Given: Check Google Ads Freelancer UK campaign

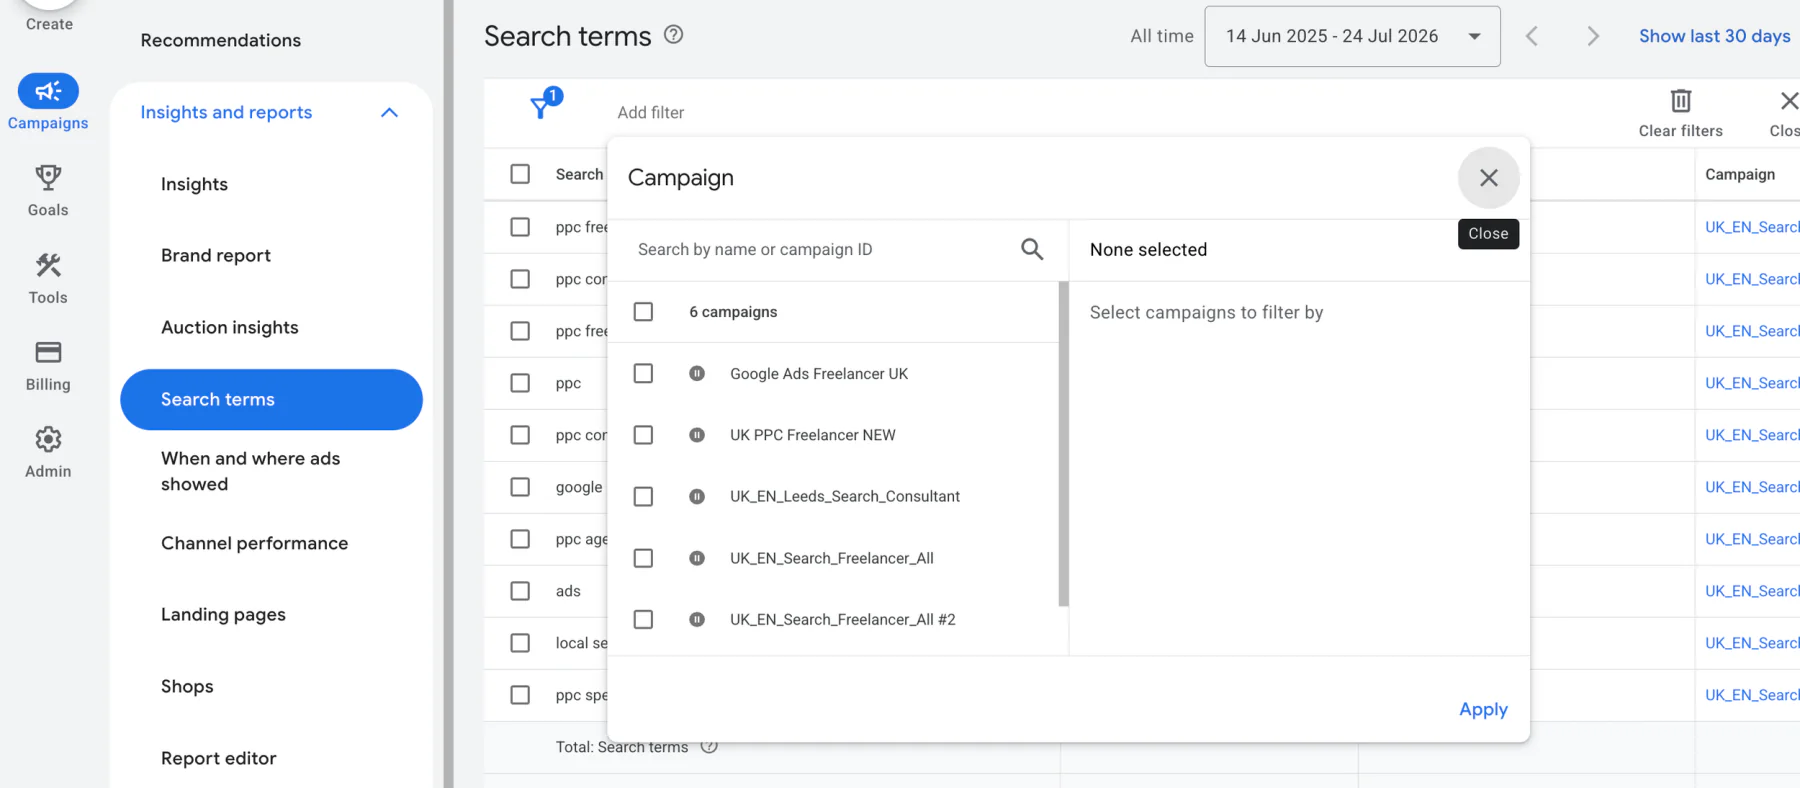Looking at the screenshot, I should click(x=643, y=373).
